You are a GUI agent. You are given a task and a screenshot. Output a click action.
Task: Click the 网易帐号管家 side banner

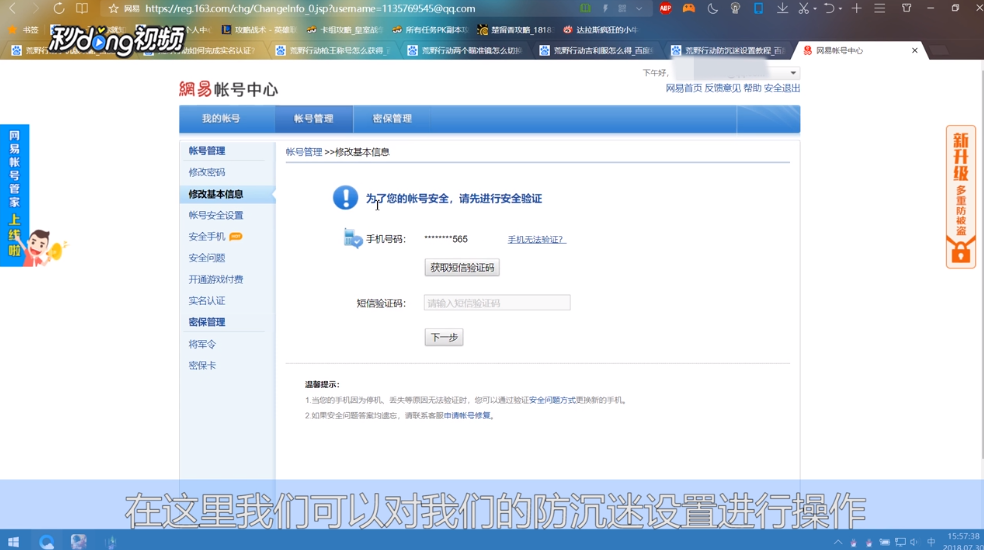[x=14, y=195]
